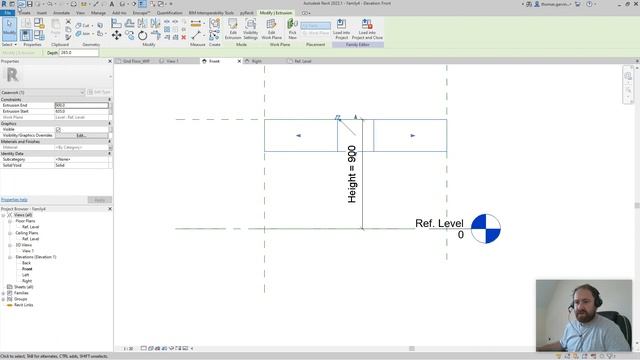Click the Copy tool in Modify panel
Screen dimensions: 640x360
(130, 36)
